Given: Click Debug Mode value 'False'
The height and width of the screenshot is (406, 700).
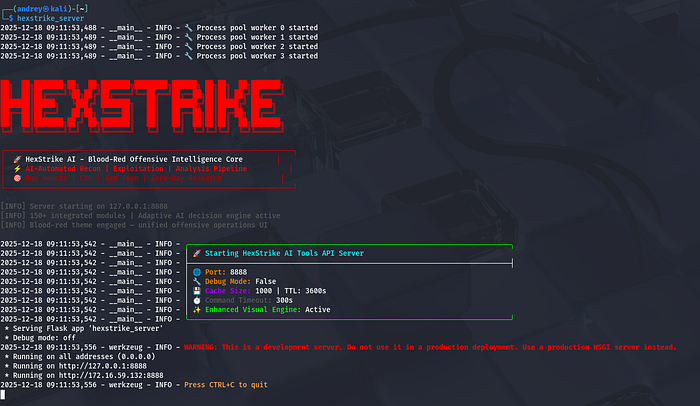Looking at the screenshot, I should pyautogui.click(x=266, y=281).
